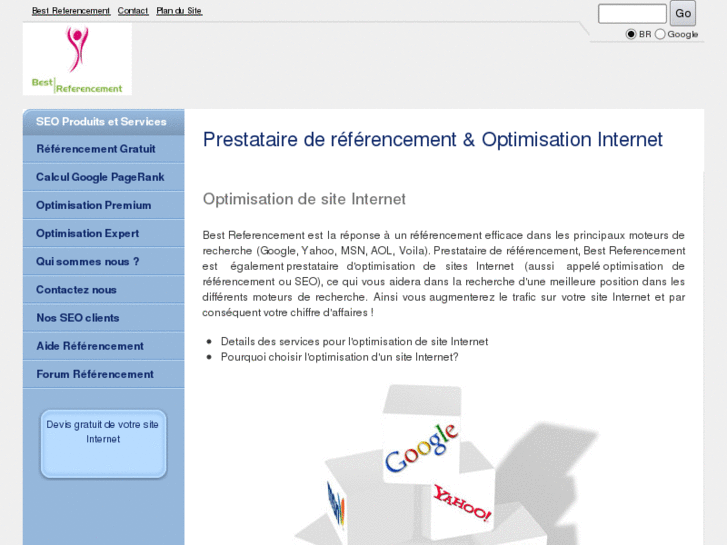Select the BR search radio button
The image size is (727, 545).
631,34
